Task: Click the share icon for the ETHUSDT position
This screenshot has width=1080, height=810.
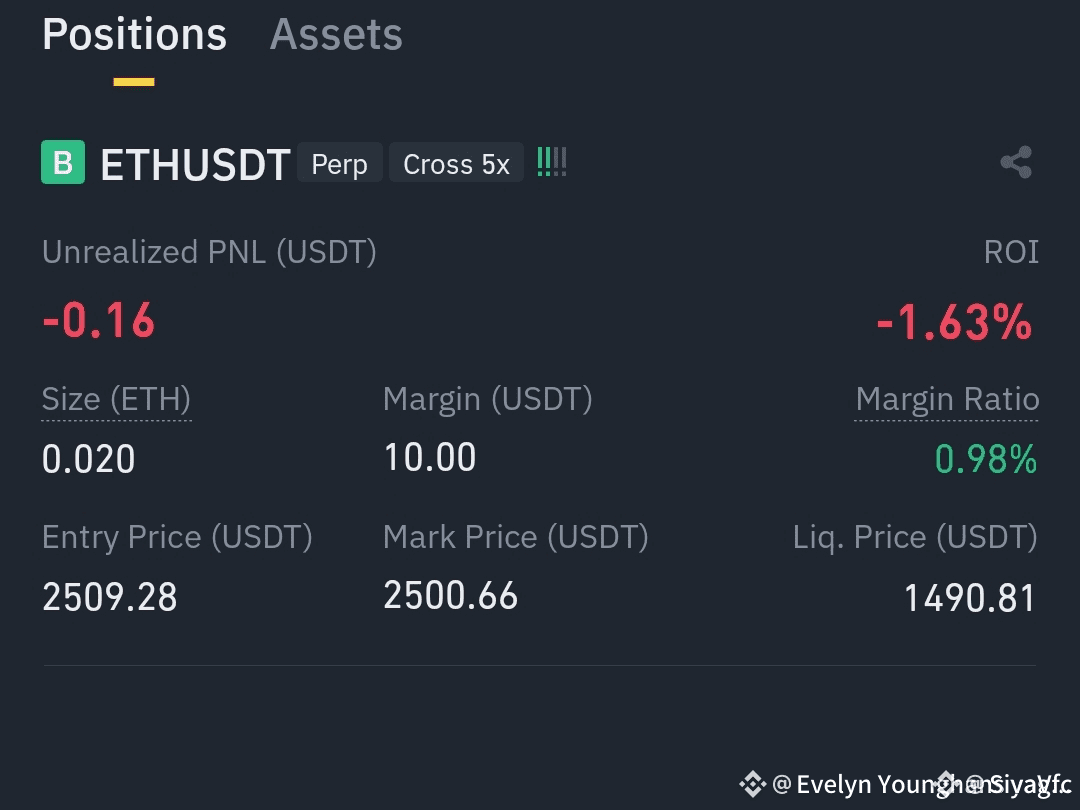Action: [1016, 163]
